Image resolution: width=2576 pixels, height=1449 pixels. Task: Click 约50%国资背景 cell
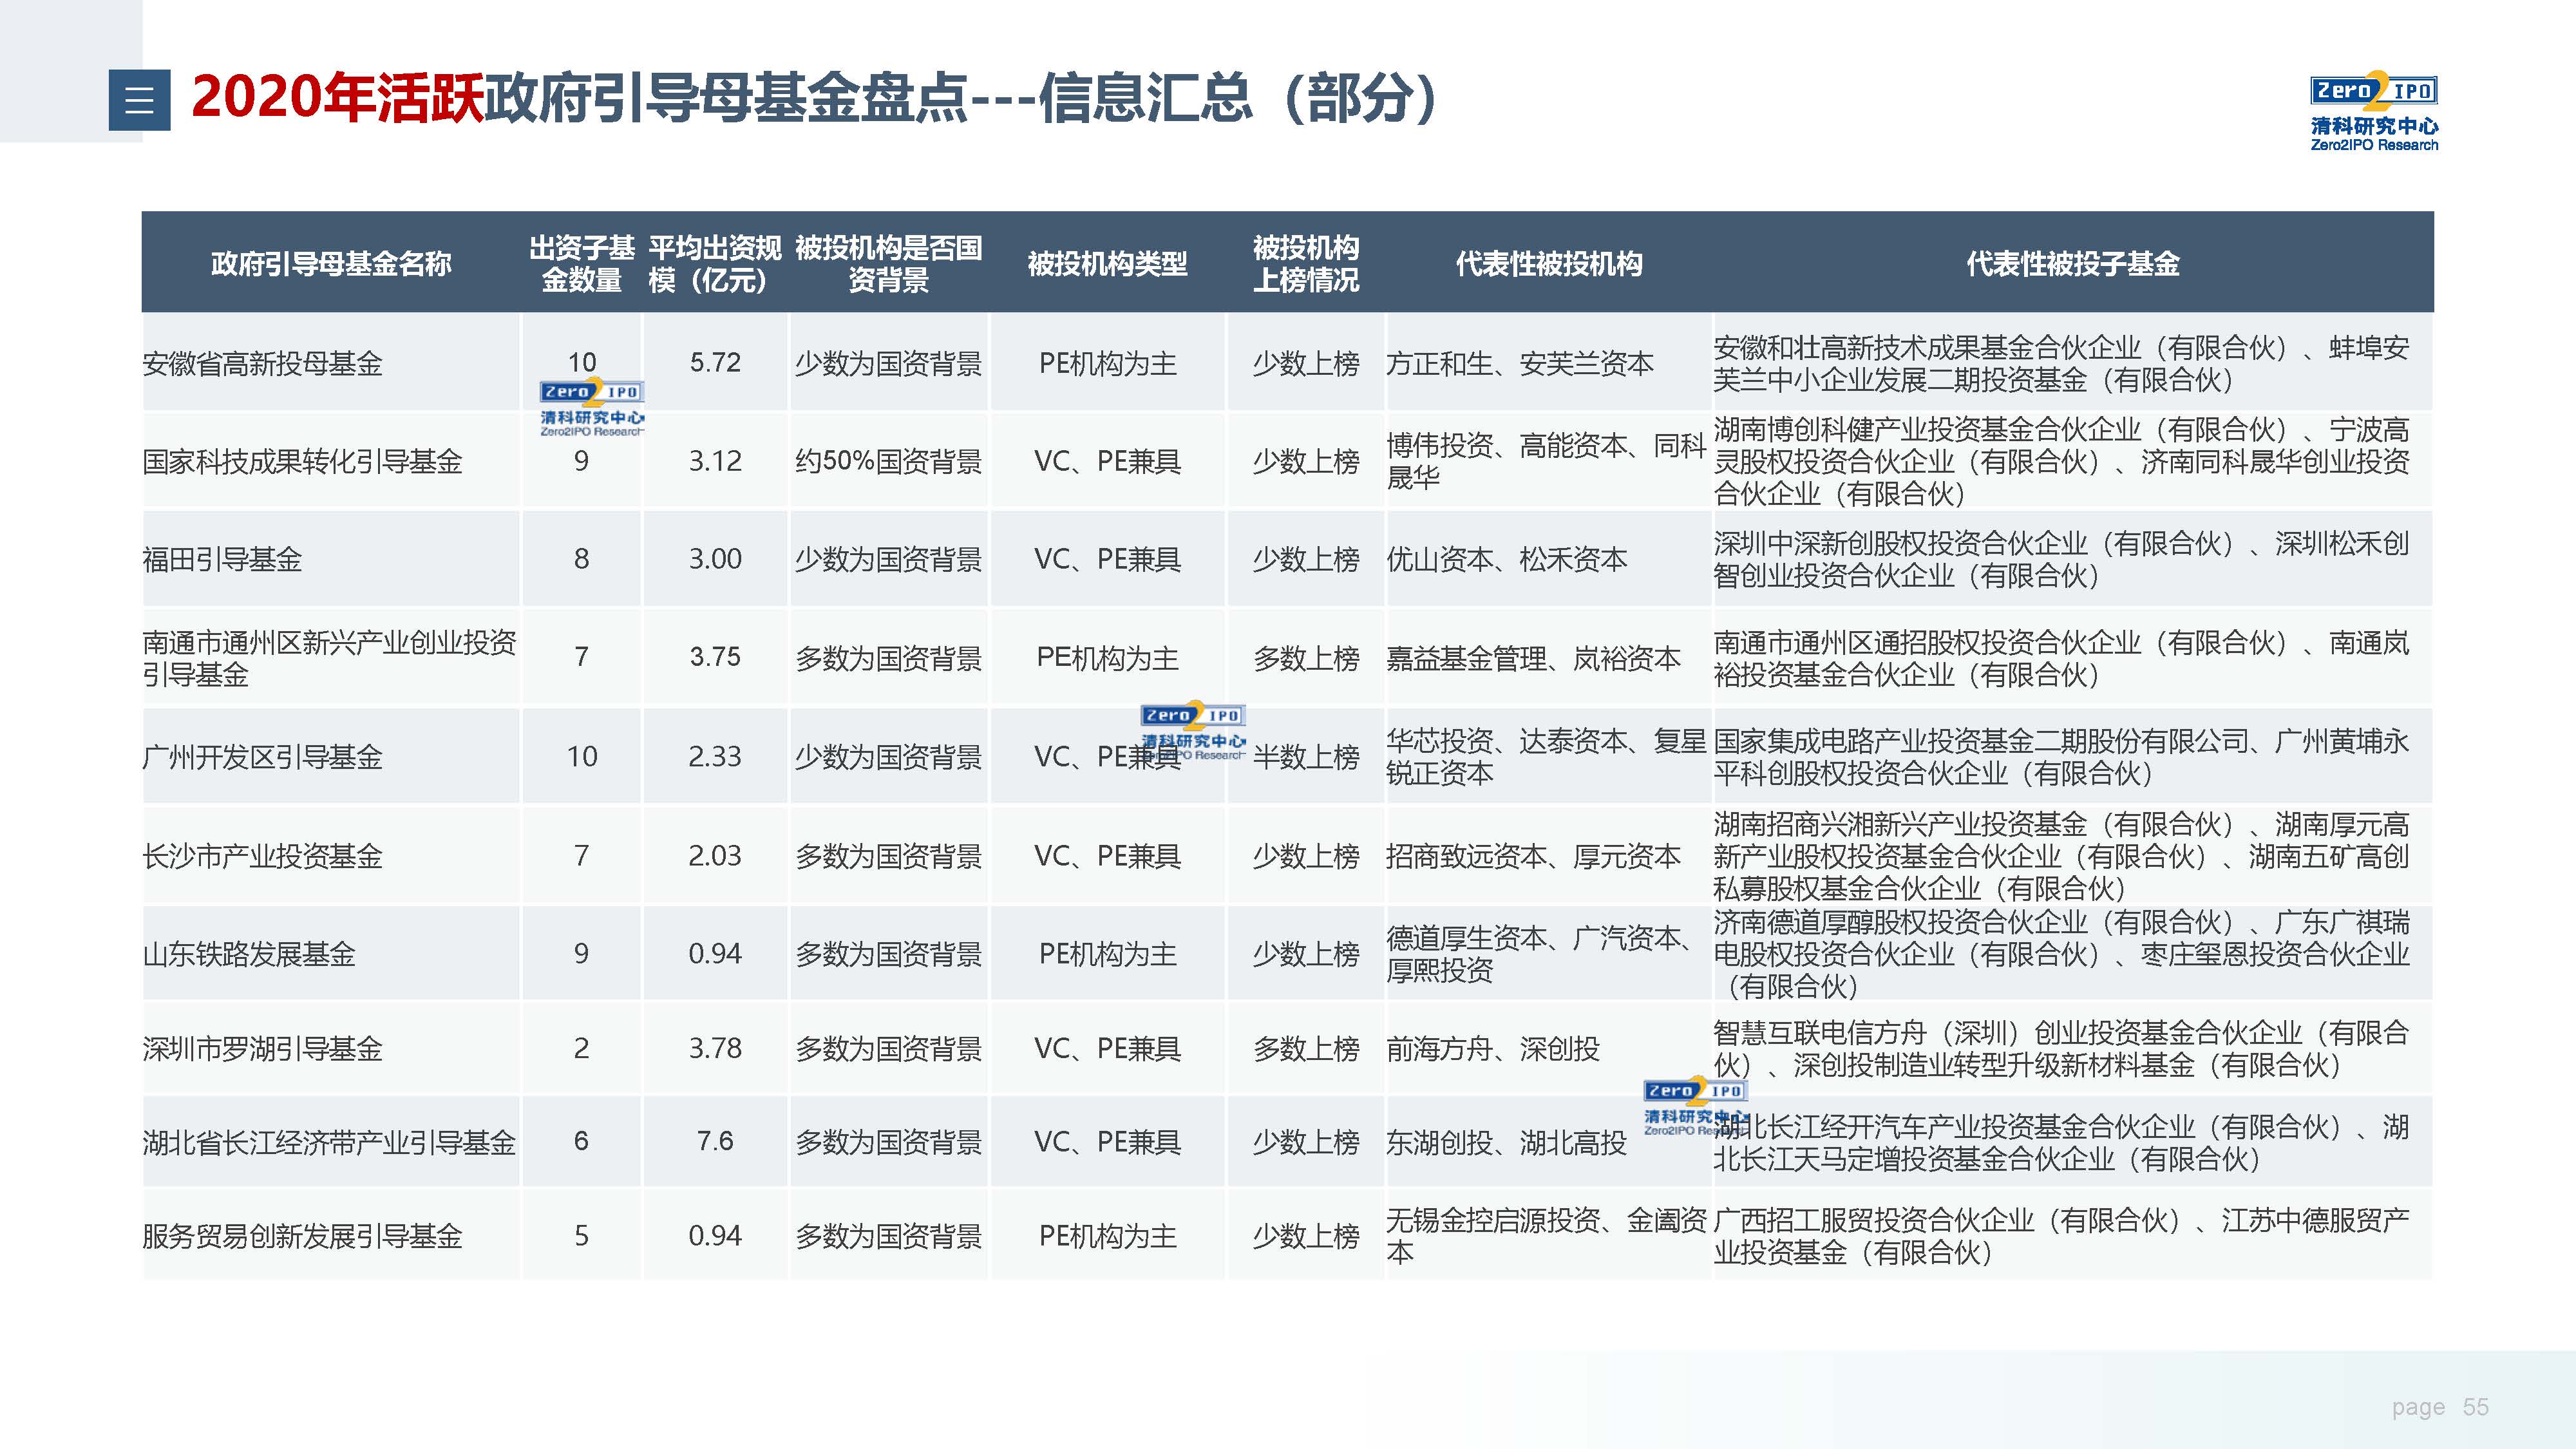(888, 461)
